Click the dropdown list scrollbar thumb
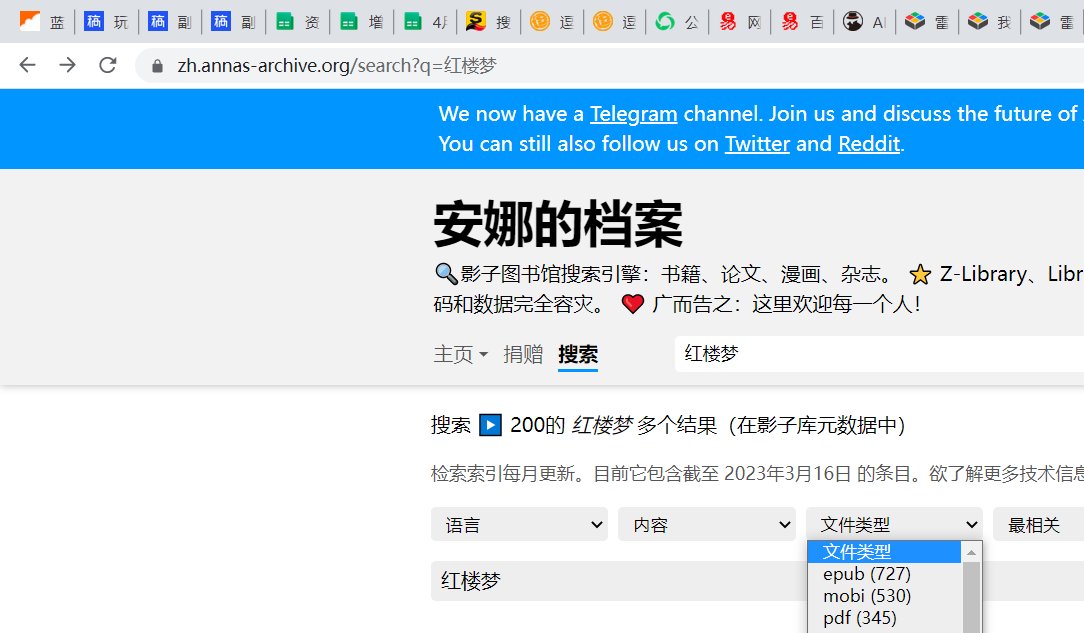 (971, 598)
